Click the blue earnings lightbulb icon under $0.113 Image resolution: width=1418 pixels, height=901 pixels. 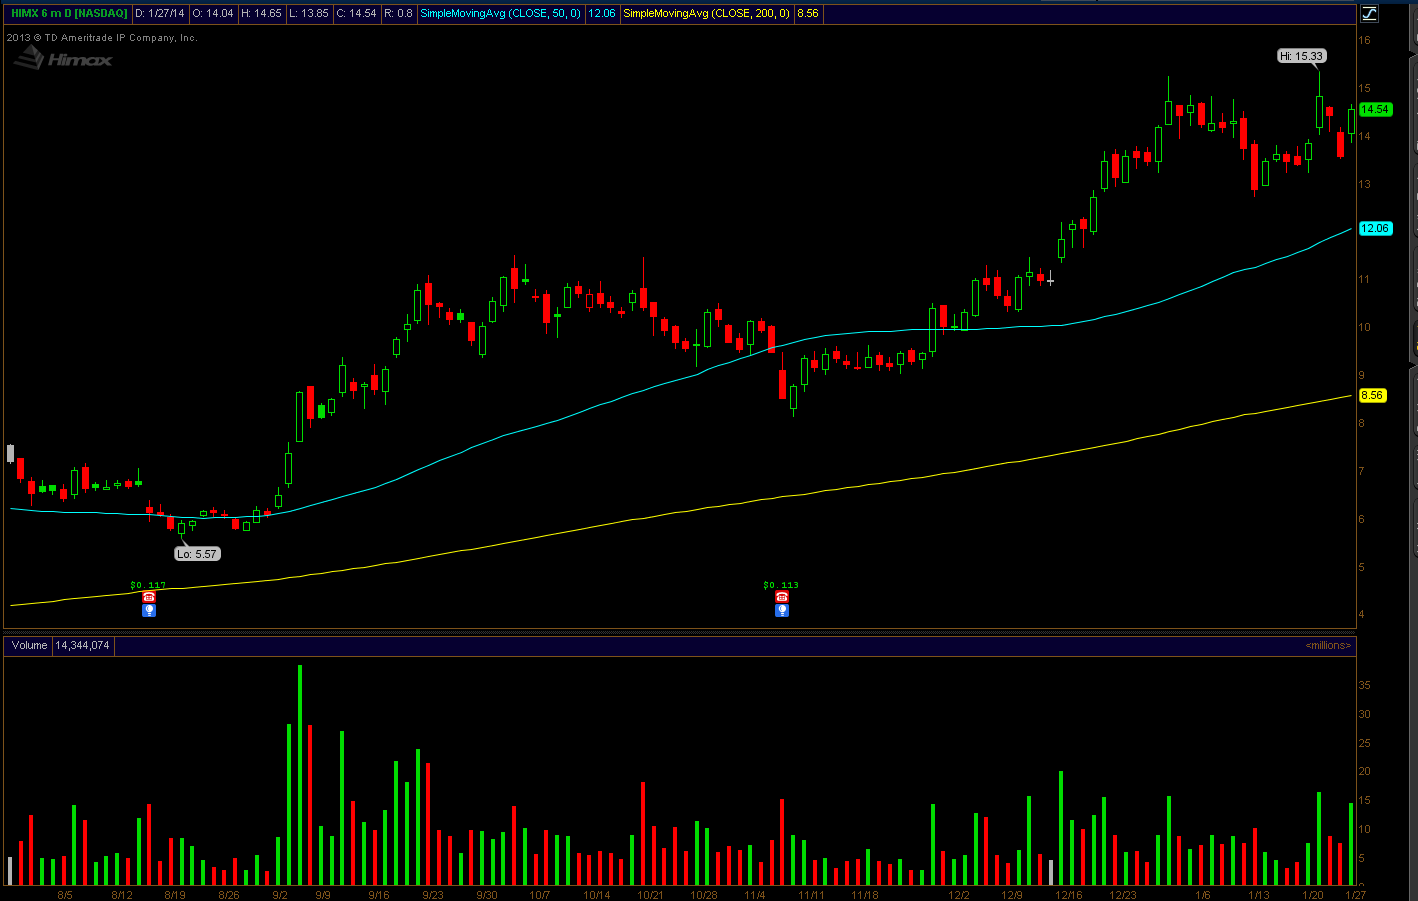782,610
